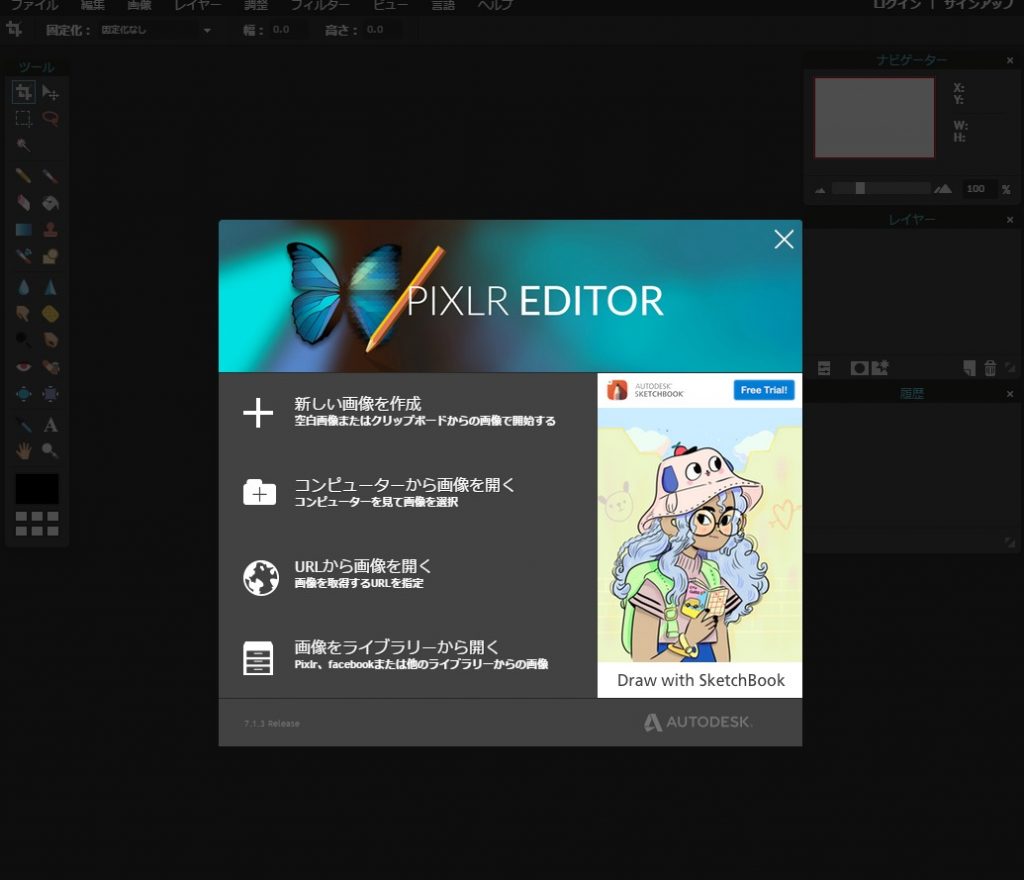Click the navigator zoom slider
This screenshot has height=880, width=1024.
880,188
